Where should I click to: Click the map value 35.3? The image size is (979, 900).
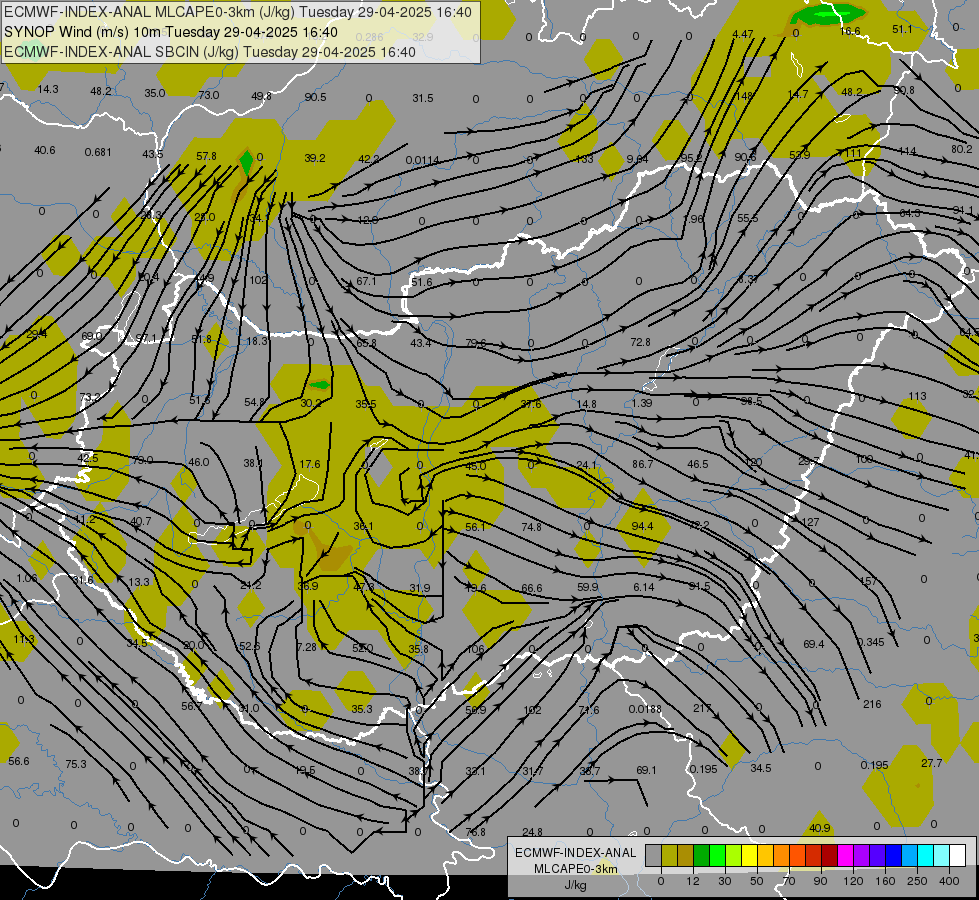coord(362,709)
